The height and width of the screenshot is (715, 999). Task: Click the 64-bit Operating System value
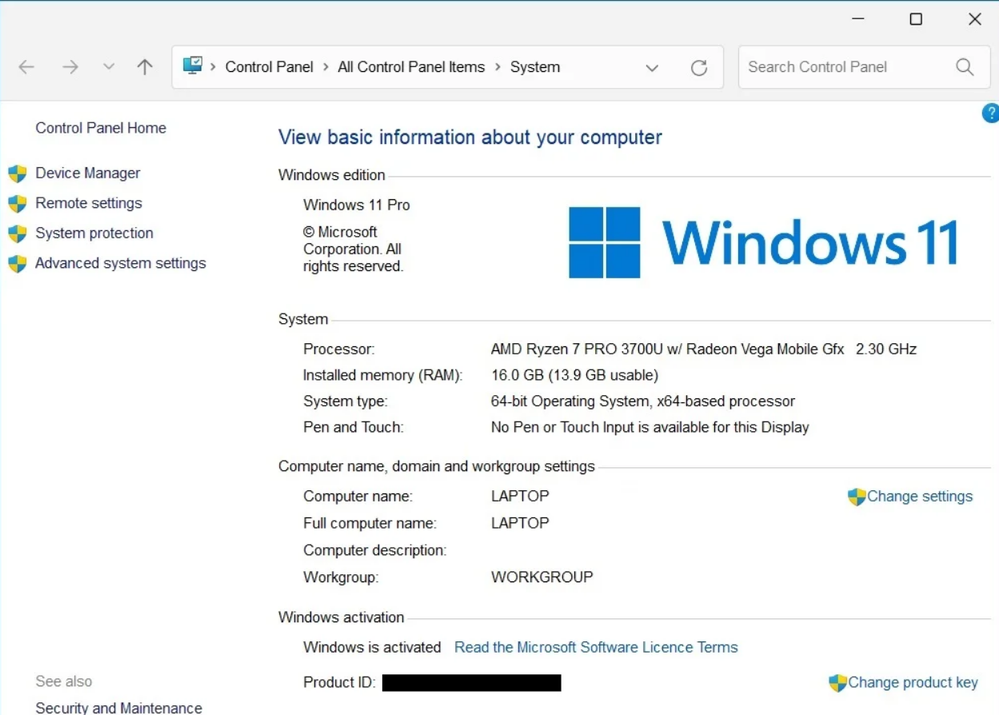pos(642,401)
